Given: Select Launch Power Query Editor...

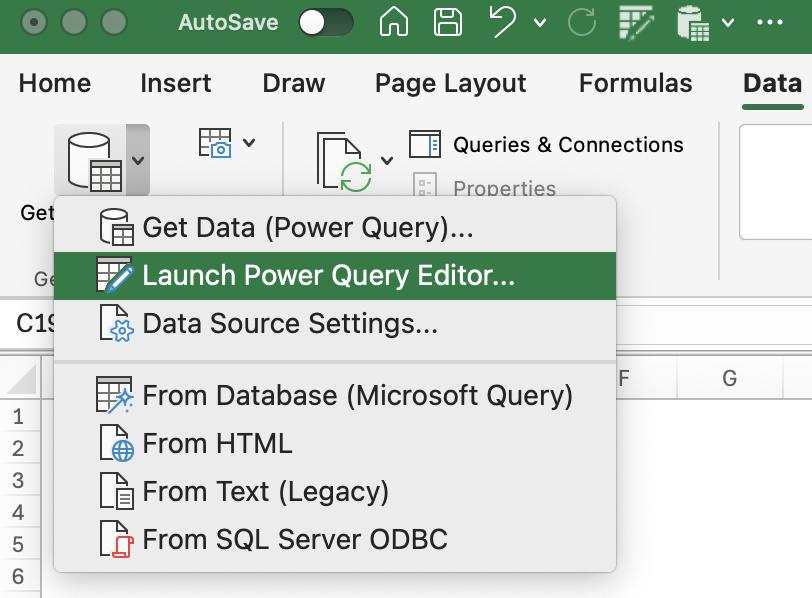Looking at the screenshot, I should click(335, 275).
